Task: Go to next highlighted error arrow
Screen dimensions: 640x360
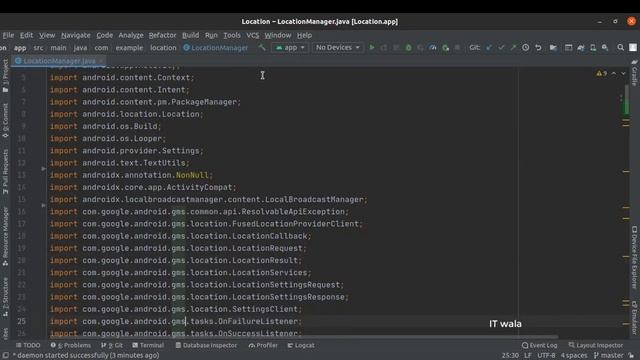Action: [x=623, y=73]
